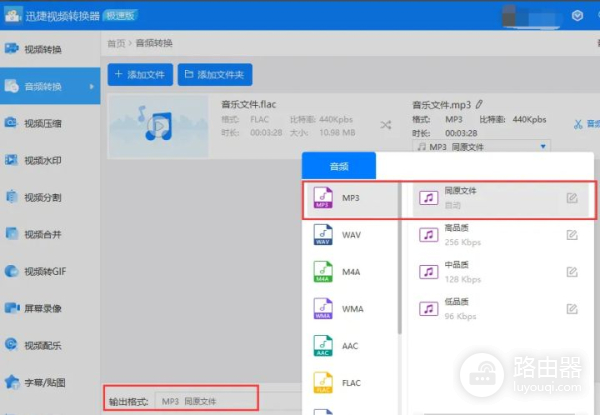Click the 音乐文件.flac source filename
The width and height of the screenshot is (600, 415).
249,104
